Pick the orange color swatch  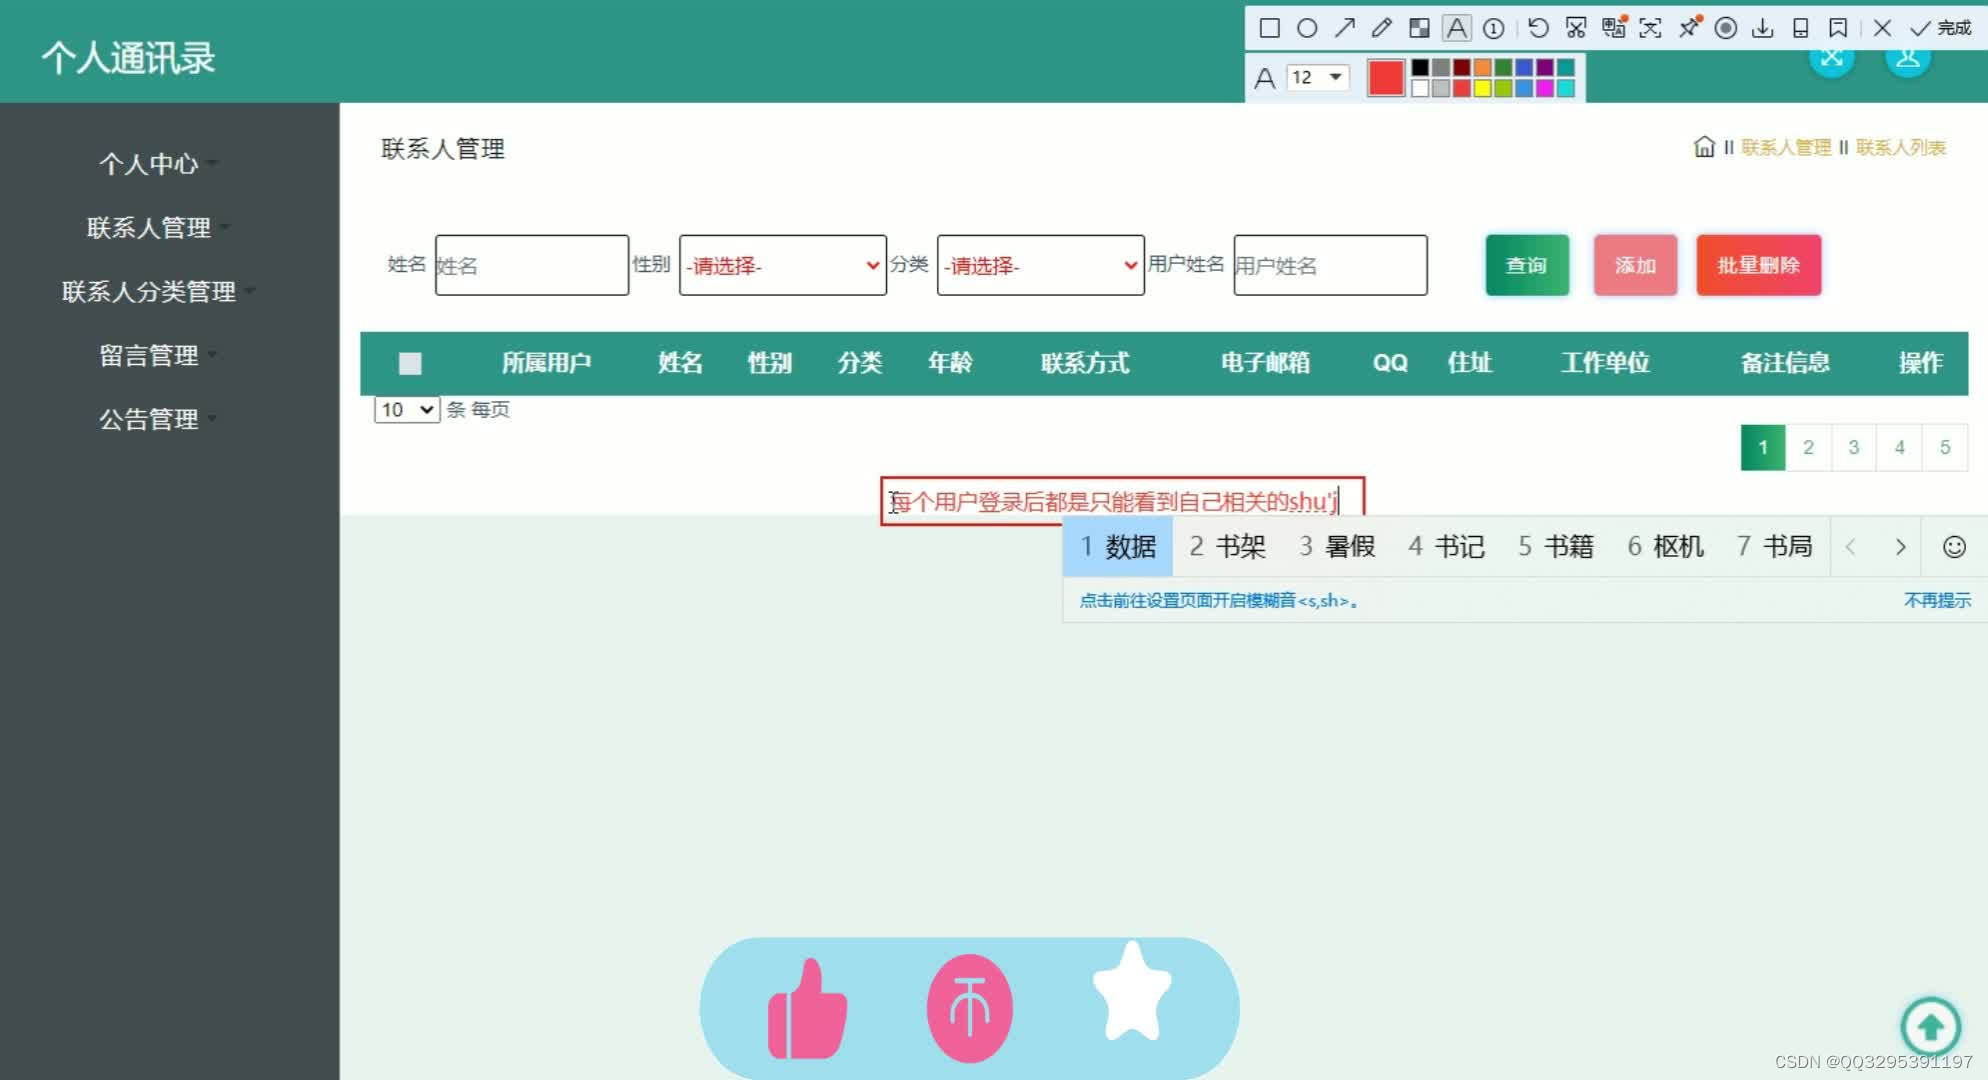pos(1483,68)
